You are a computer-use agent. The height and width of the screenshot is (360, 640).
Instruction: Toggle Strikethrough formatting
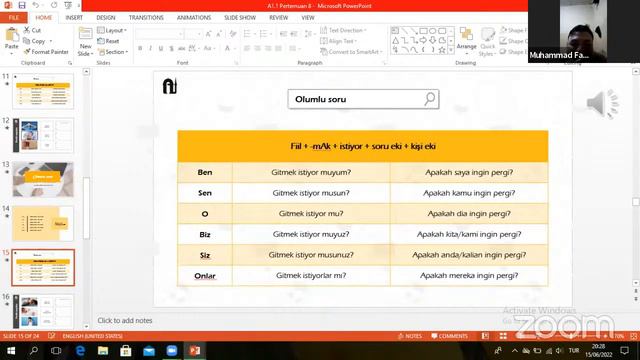[x=182, y=48]
